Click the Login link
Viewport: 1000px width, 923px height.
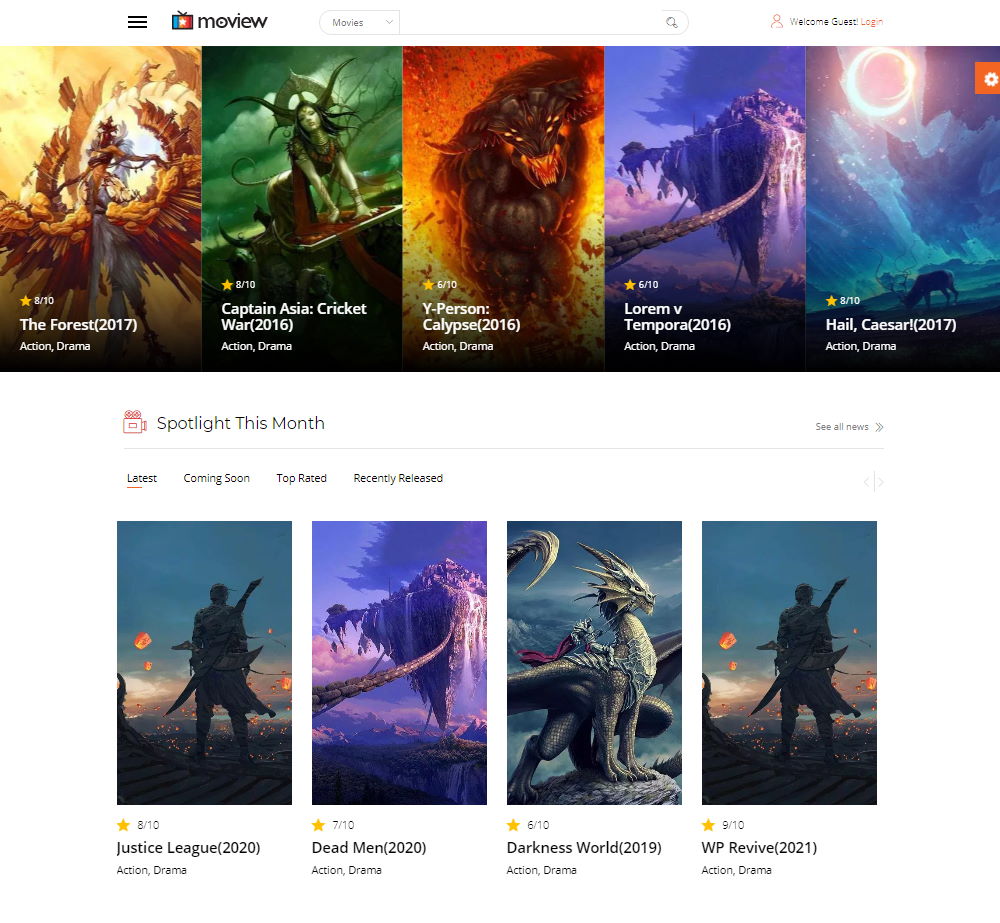tap(871, 22)
